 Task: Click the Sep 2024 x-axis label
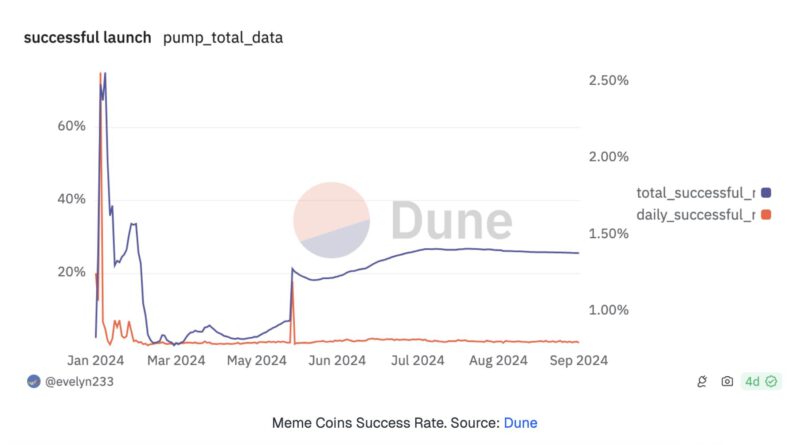click(x=577, y=360)
